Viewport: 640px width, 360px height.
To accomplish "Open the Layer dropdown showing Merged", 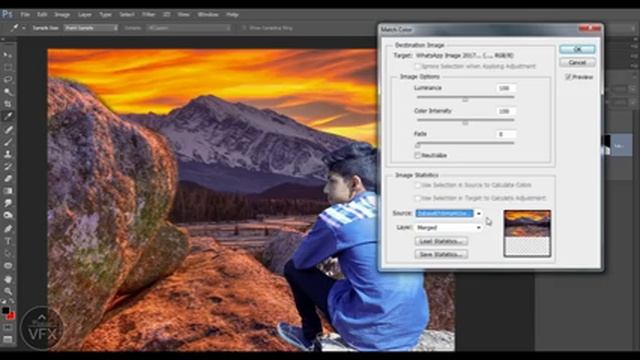I will tap(449, 227).
